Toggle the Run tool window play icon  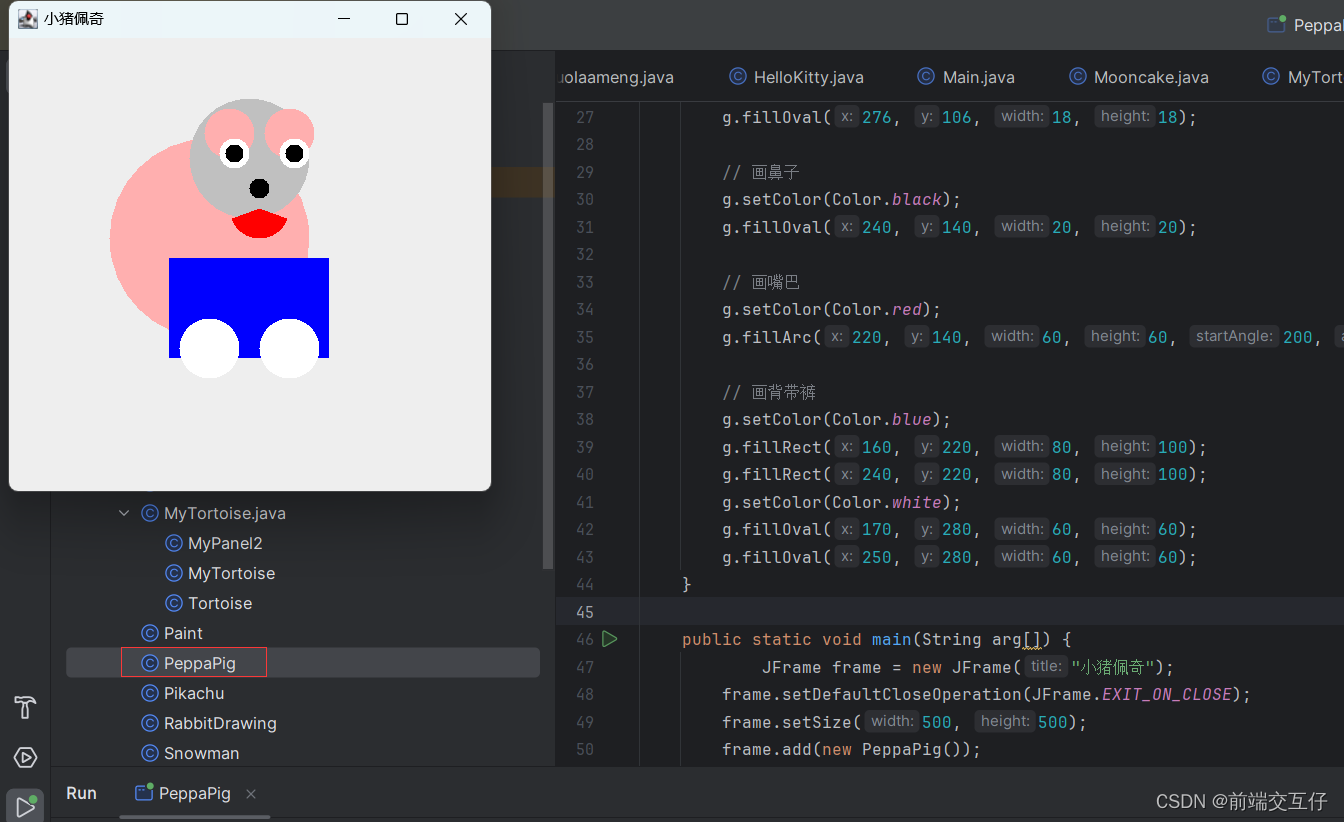coord(25,806)
